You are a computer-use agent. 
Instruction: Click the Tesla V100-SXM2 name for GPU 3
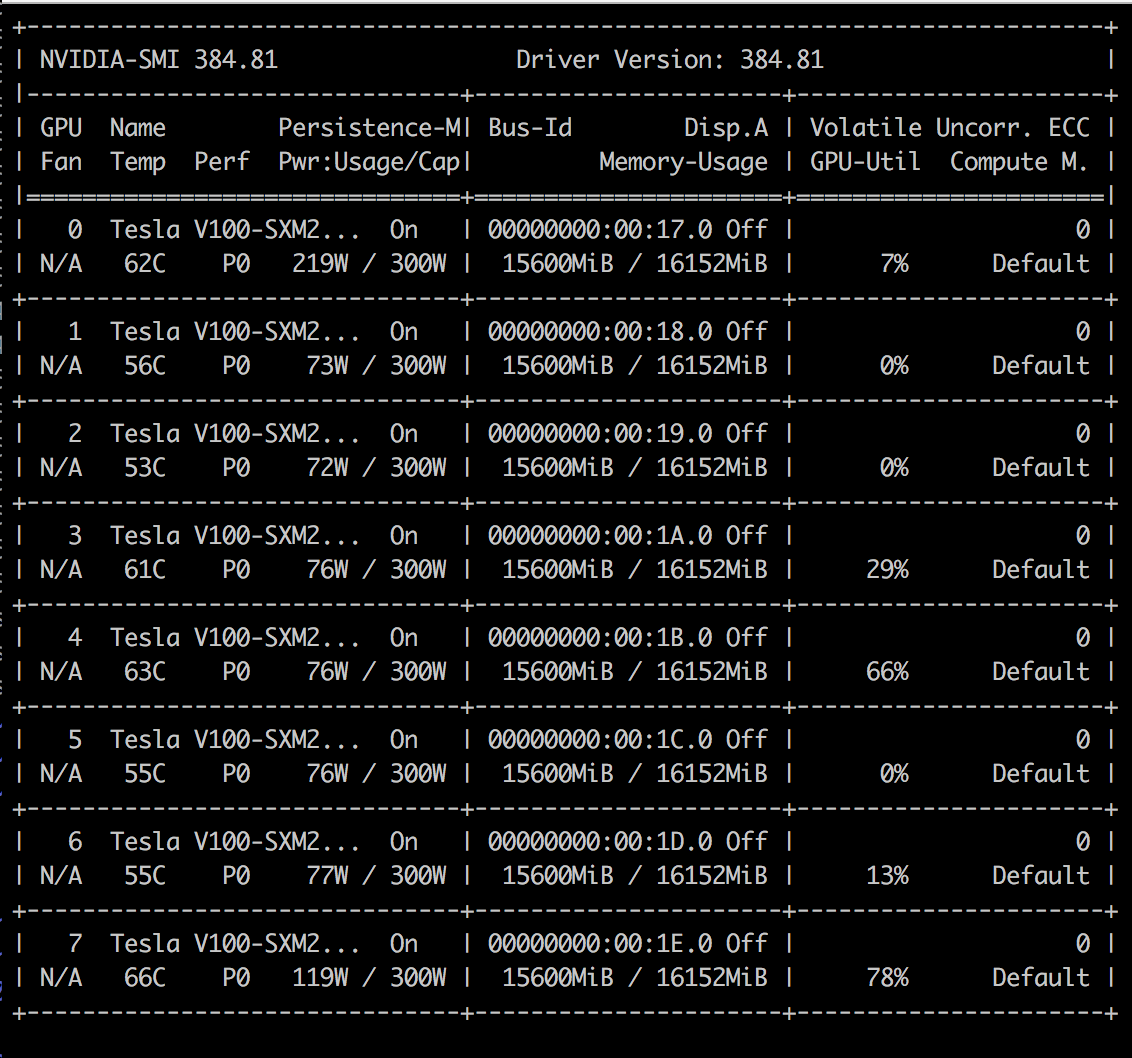pos(235,536)
